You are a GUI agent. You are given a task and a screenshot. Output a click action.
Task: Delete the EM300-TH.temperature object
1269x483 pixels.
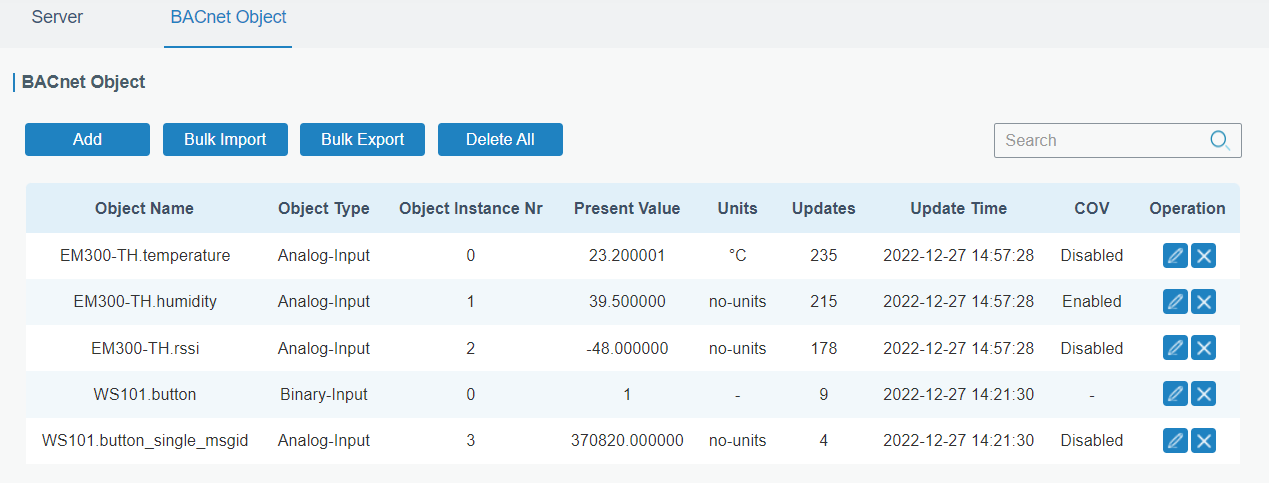click(x=1203, y=256)
